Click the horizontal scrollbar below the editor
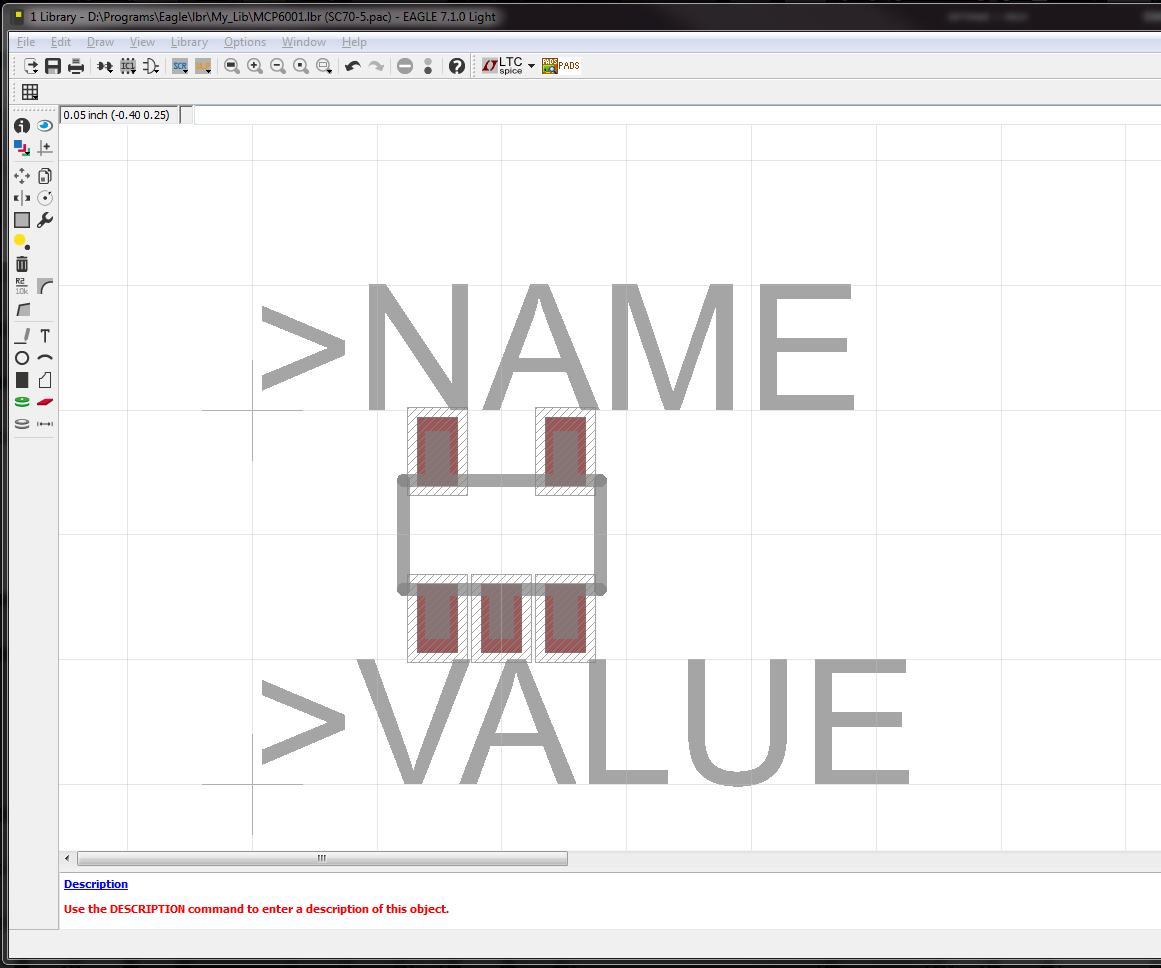Viewport: 1161px width, 968px height. [320, 858]
